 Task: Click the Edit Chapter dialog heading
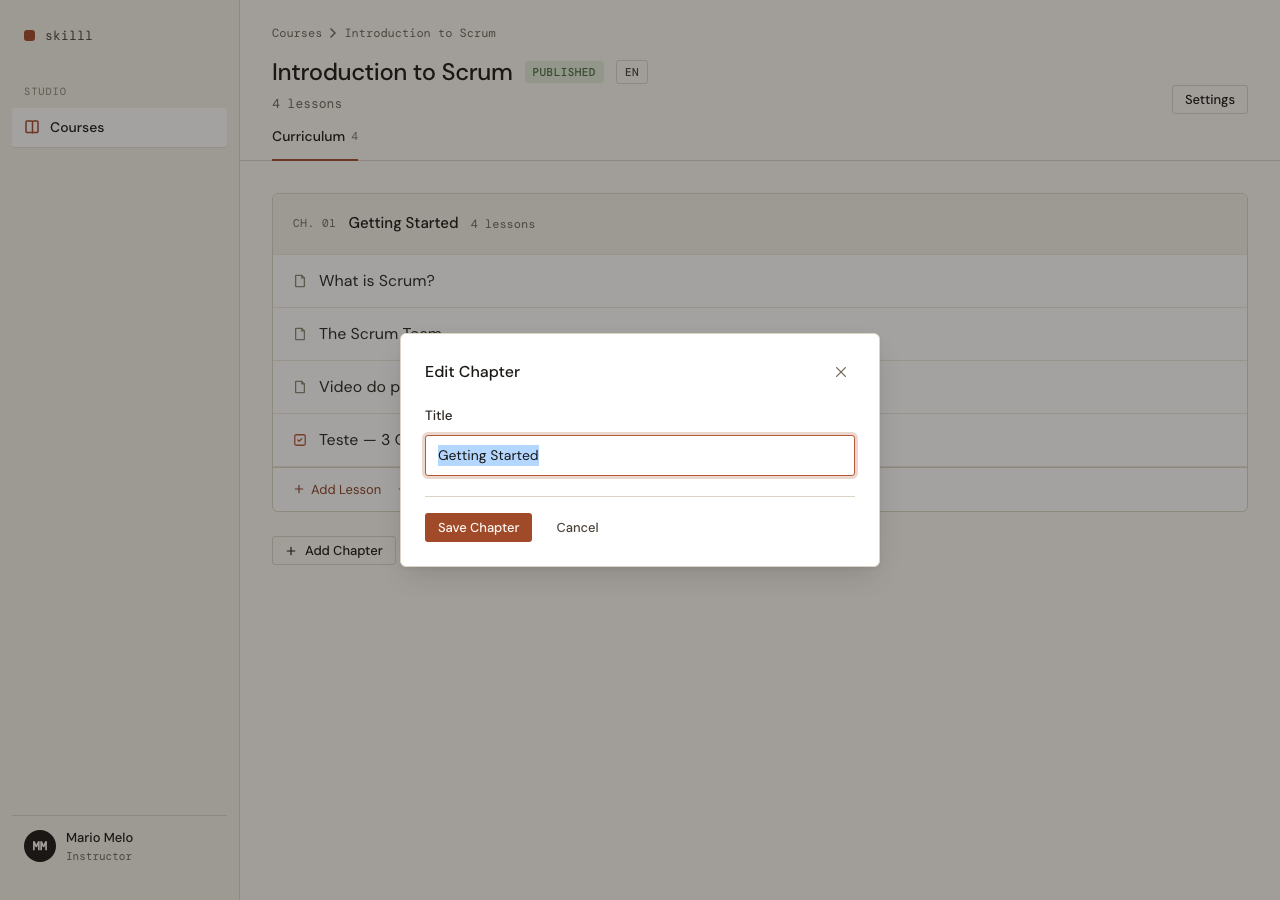472,372
